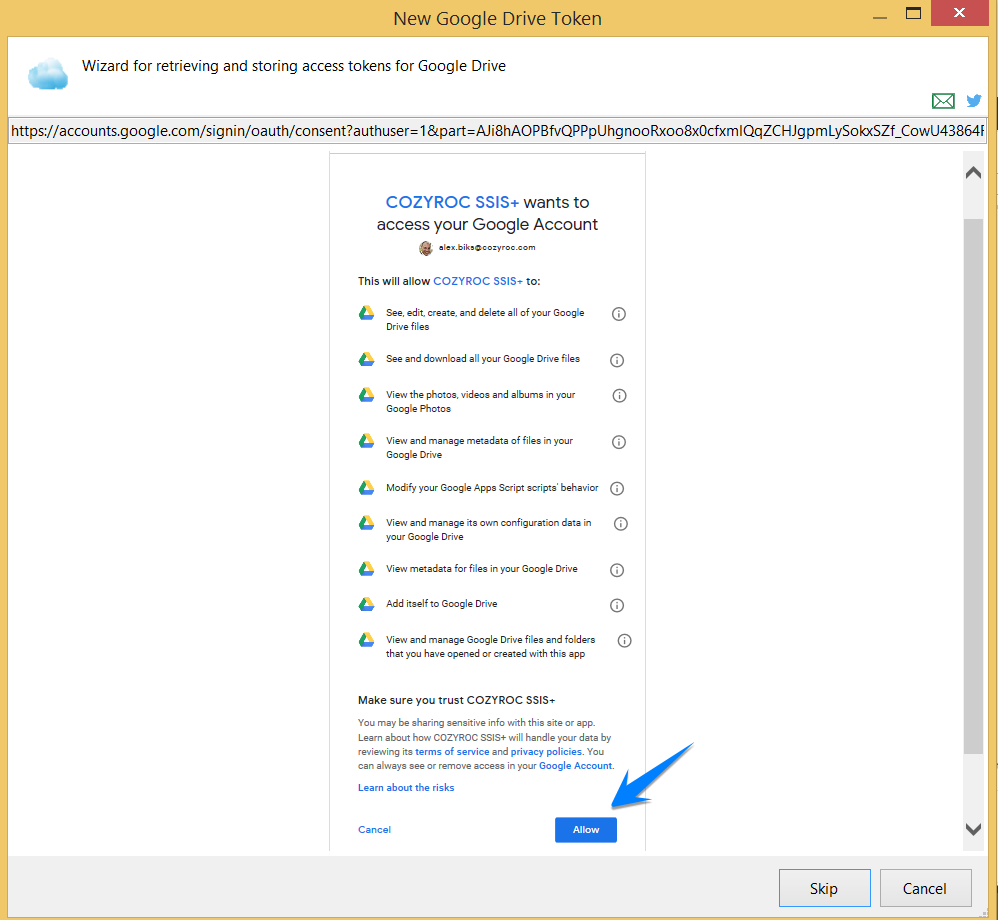
Task: Open info for 'own configuration data' permission
Action: (621, 523)
